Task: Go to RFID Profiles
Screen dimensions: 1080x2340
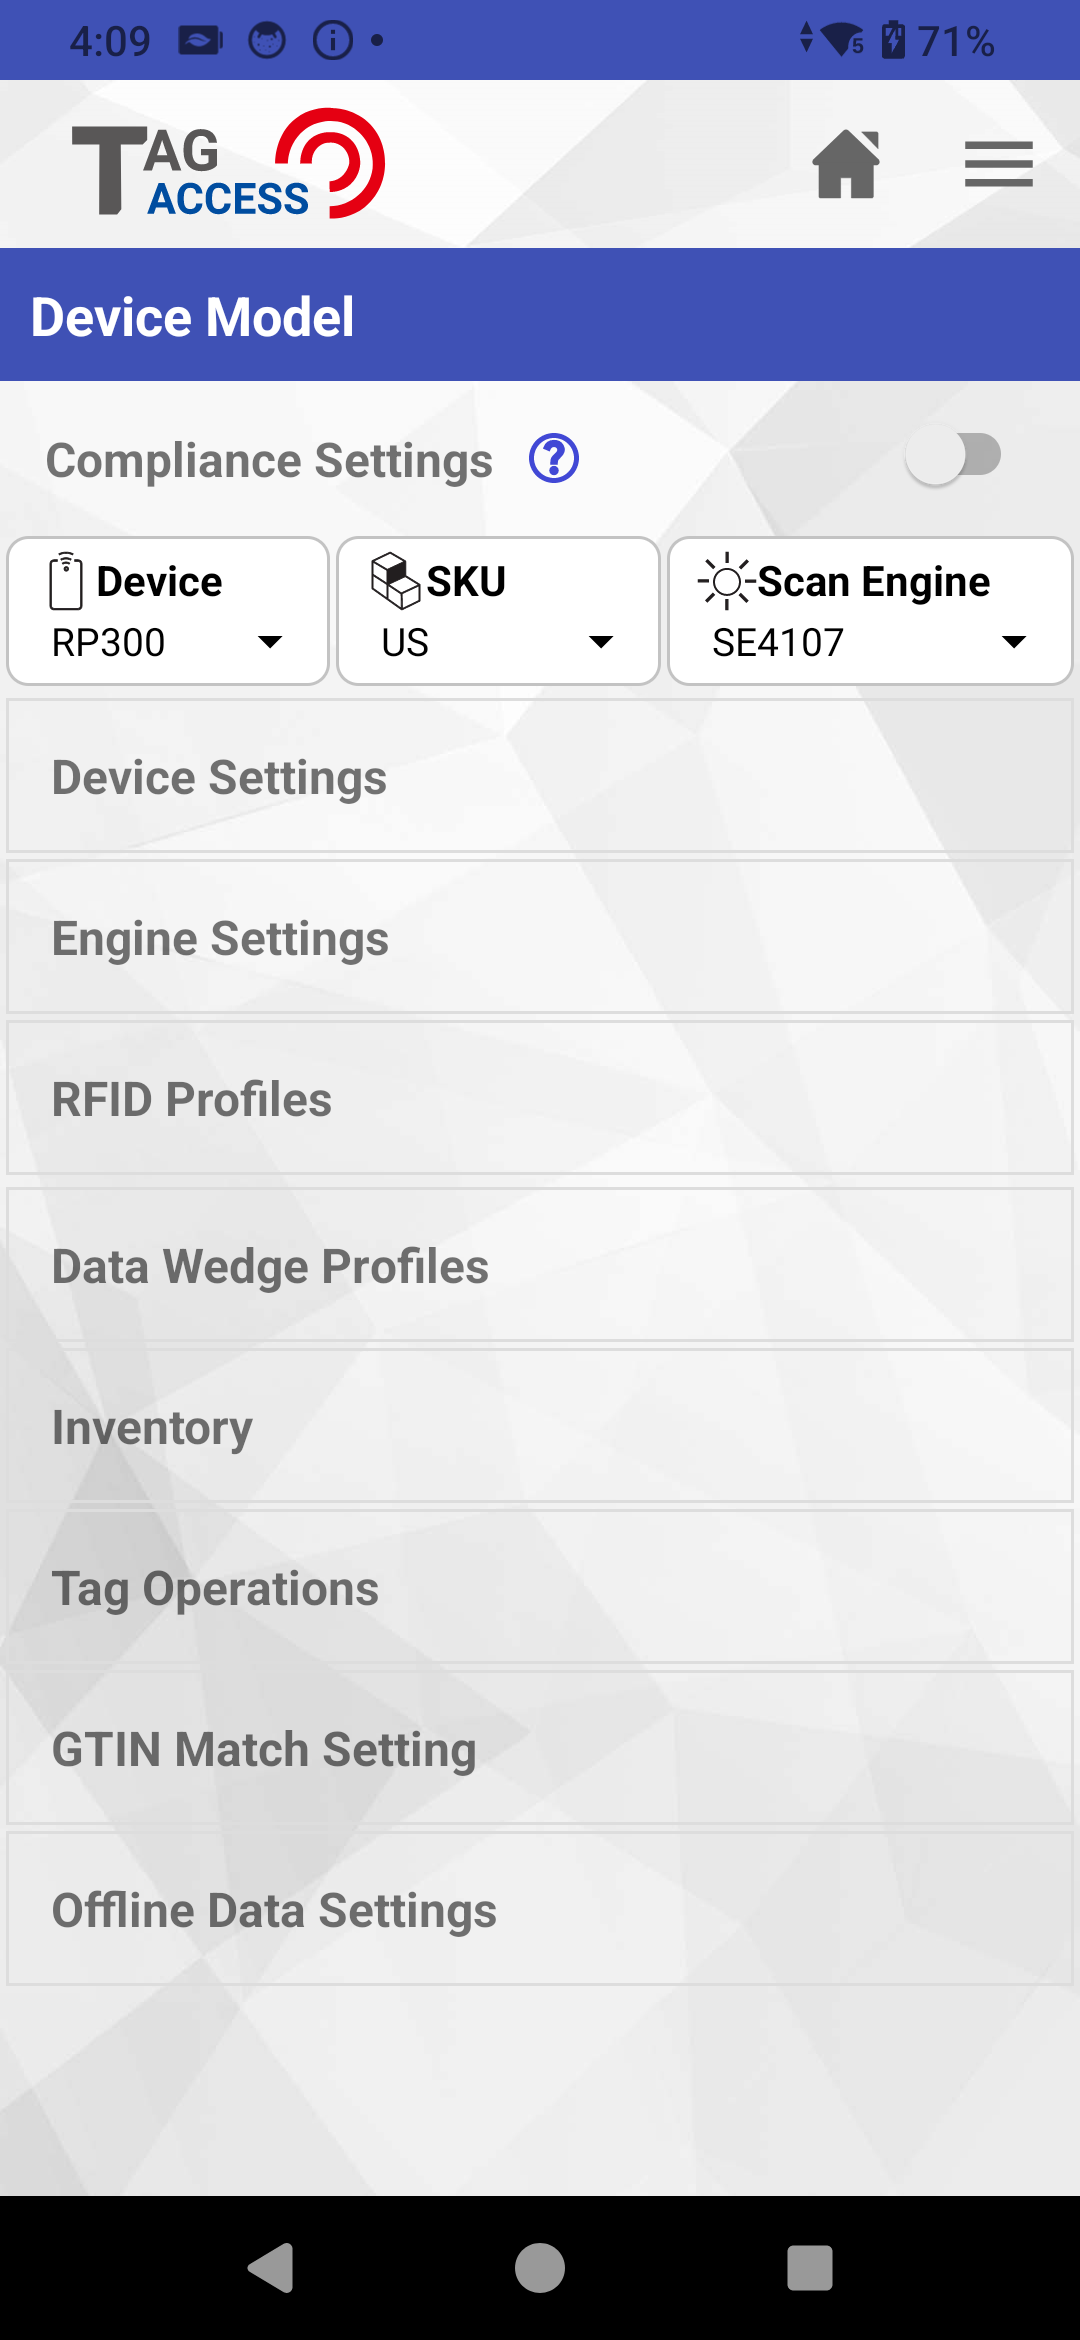Action: [x=540, y=1099]
